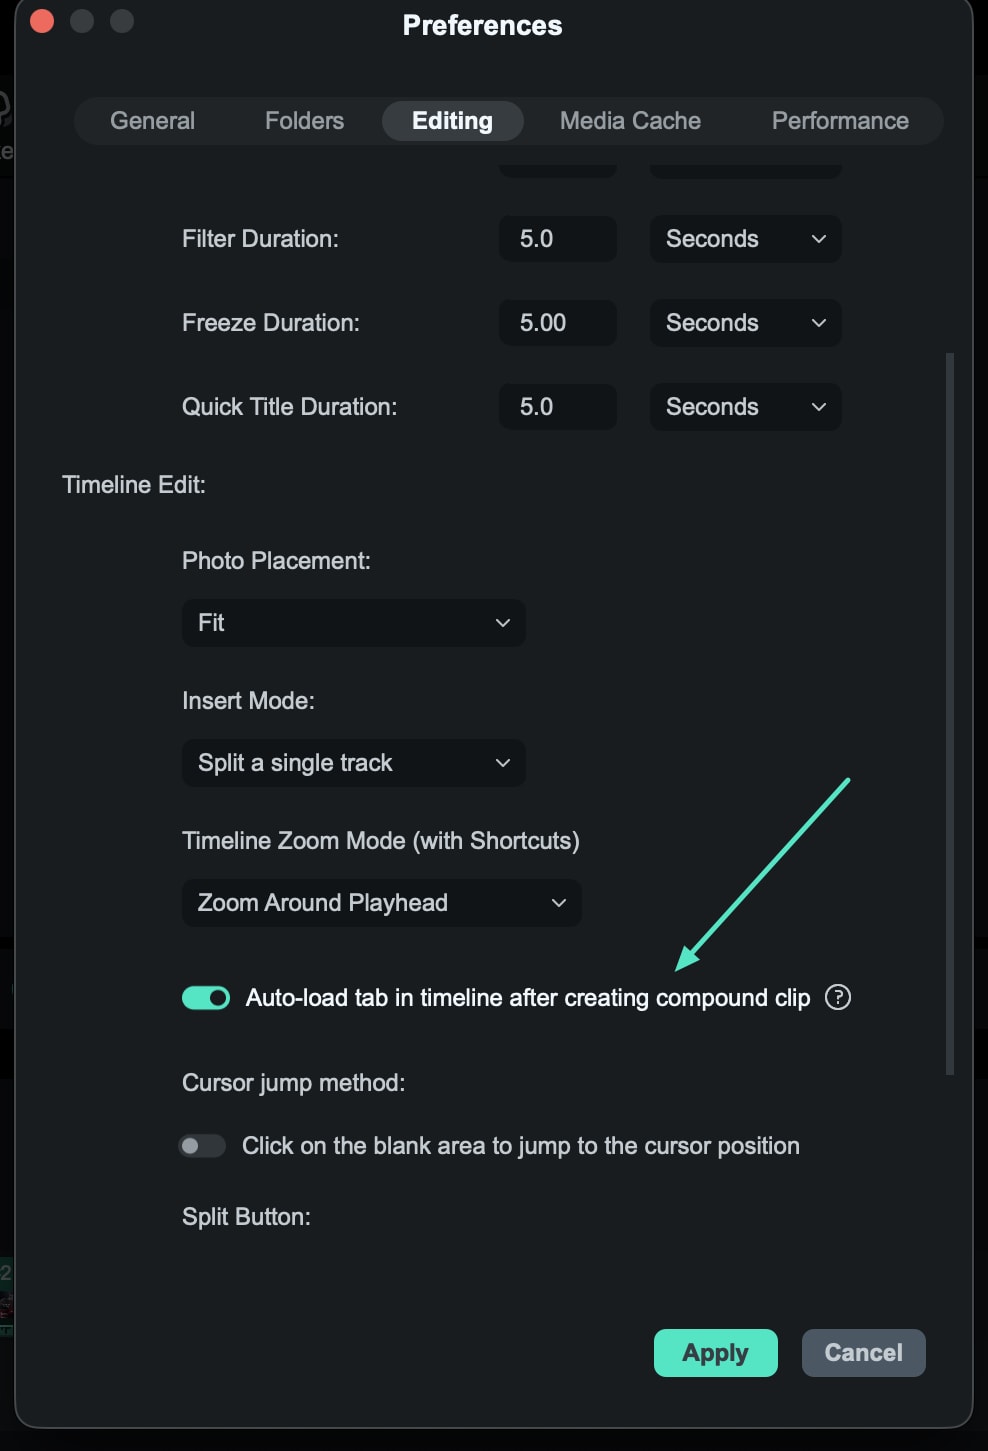988x1451 pixels.
Task: Apply the preference changes
Action: pyautogui.click(x=715, y=1352)
